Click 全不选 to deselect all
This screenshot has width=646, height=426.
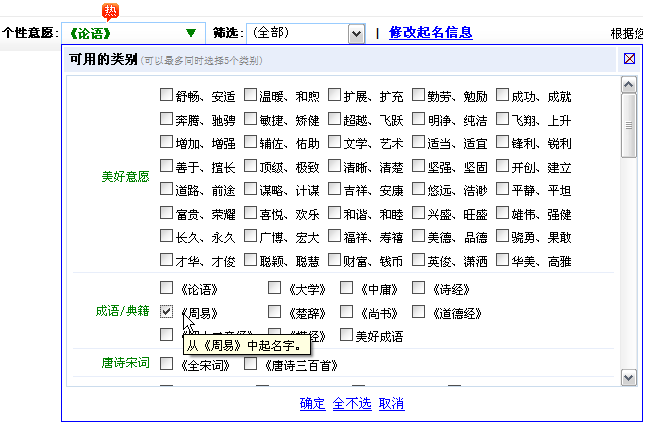pyautogui.click(x=352, y=404)
